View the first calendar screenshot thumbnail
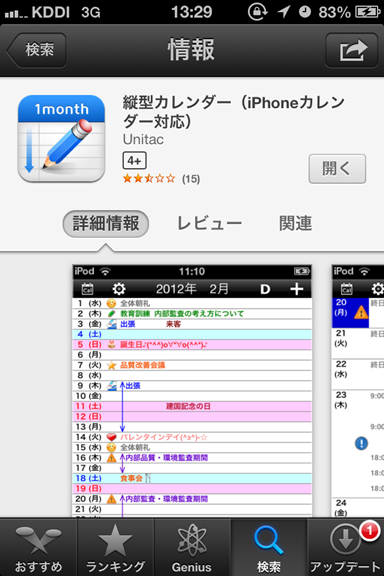384x576 pixels. point(192,391)
